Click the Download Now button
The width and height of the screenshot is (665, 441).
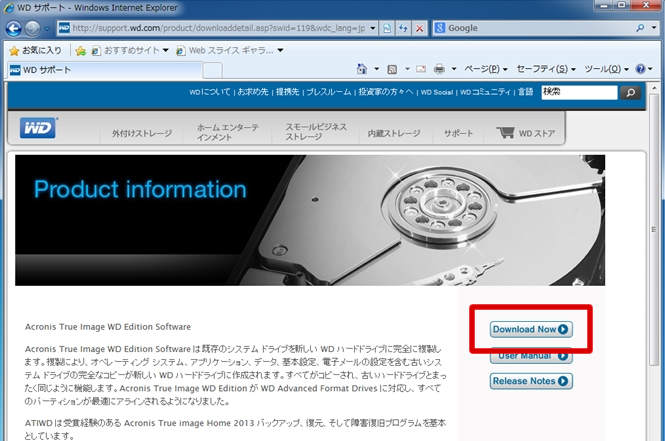coord(531,329)
